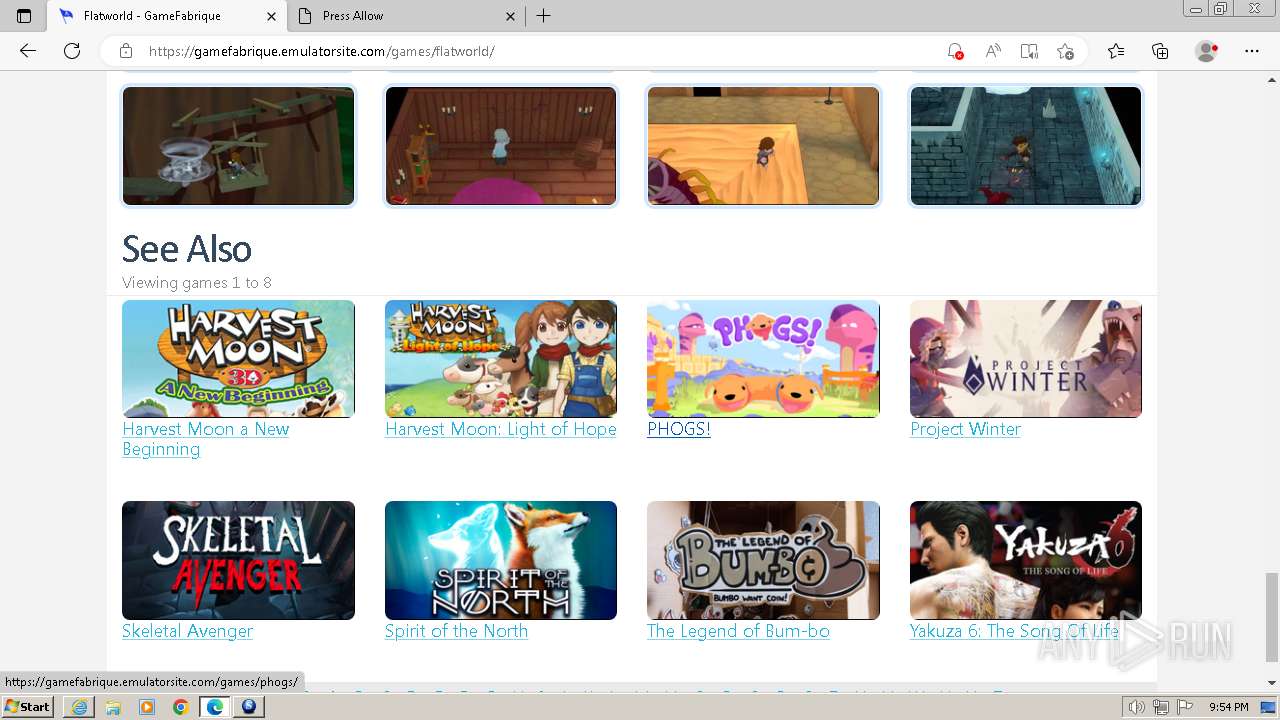Open Yakuza 6: The Song Of Life link
The image size is (1280, 720).
1014,631
